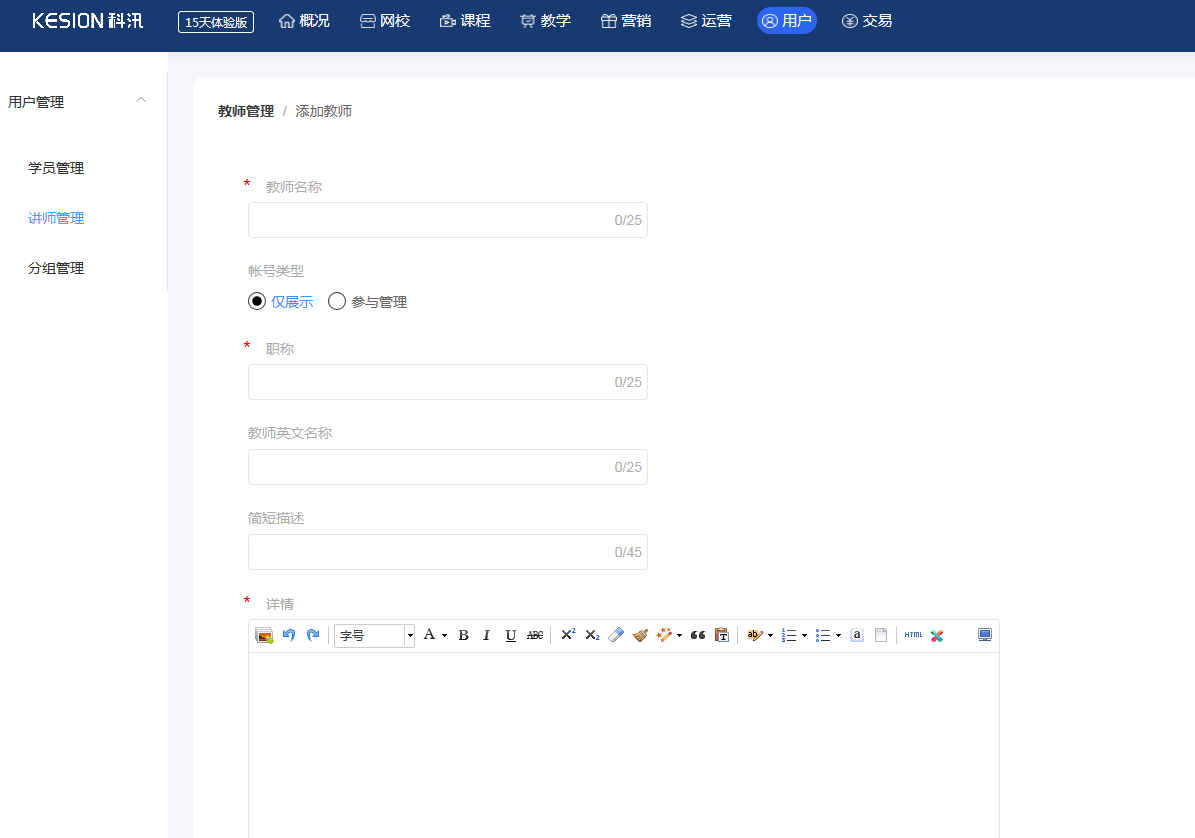Click the redo arrow in editor toolbar
1195x838 pixels.
(313, 635)
